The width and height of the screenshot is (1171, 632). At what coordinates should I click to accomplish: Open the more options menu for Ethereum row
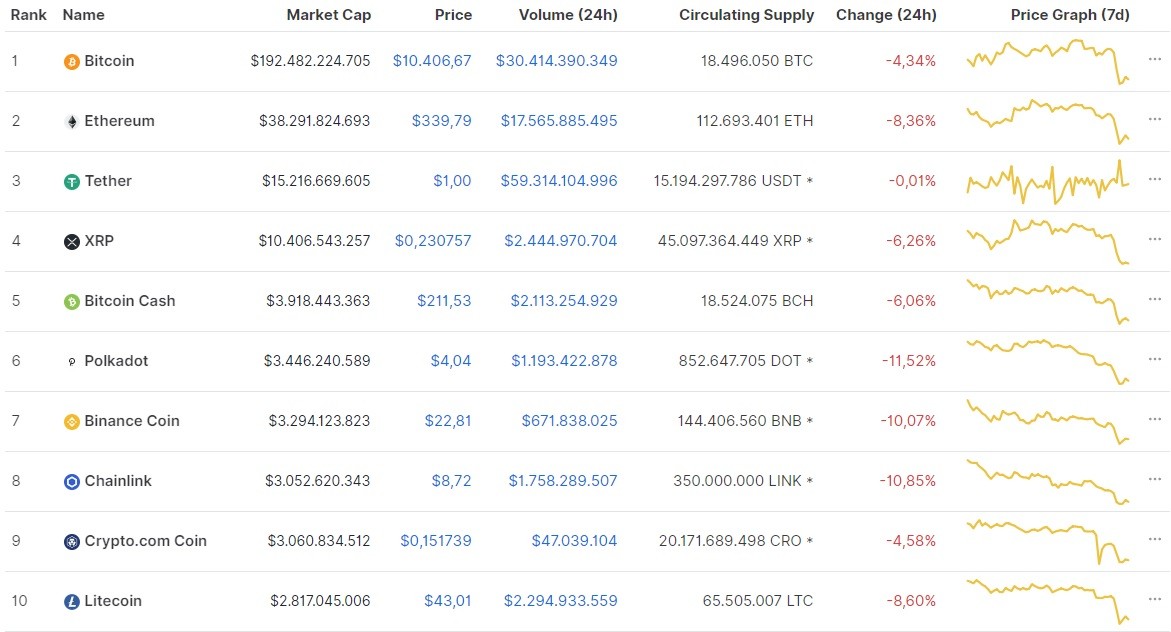click(1155, 121)
